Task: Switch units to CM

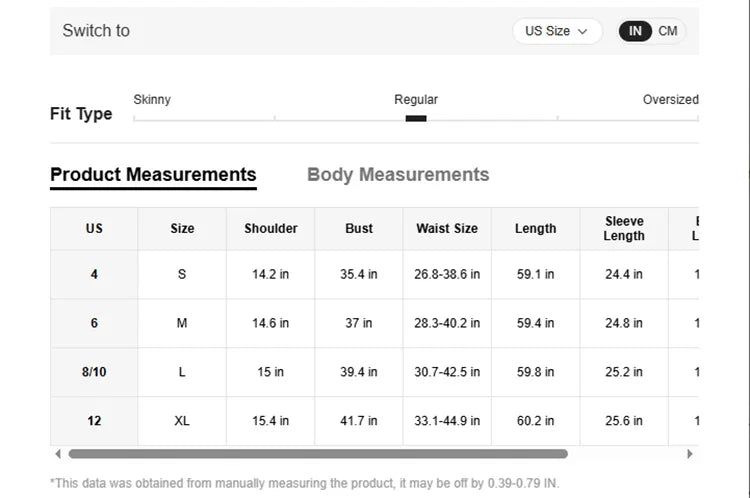Action: (668, 31)
